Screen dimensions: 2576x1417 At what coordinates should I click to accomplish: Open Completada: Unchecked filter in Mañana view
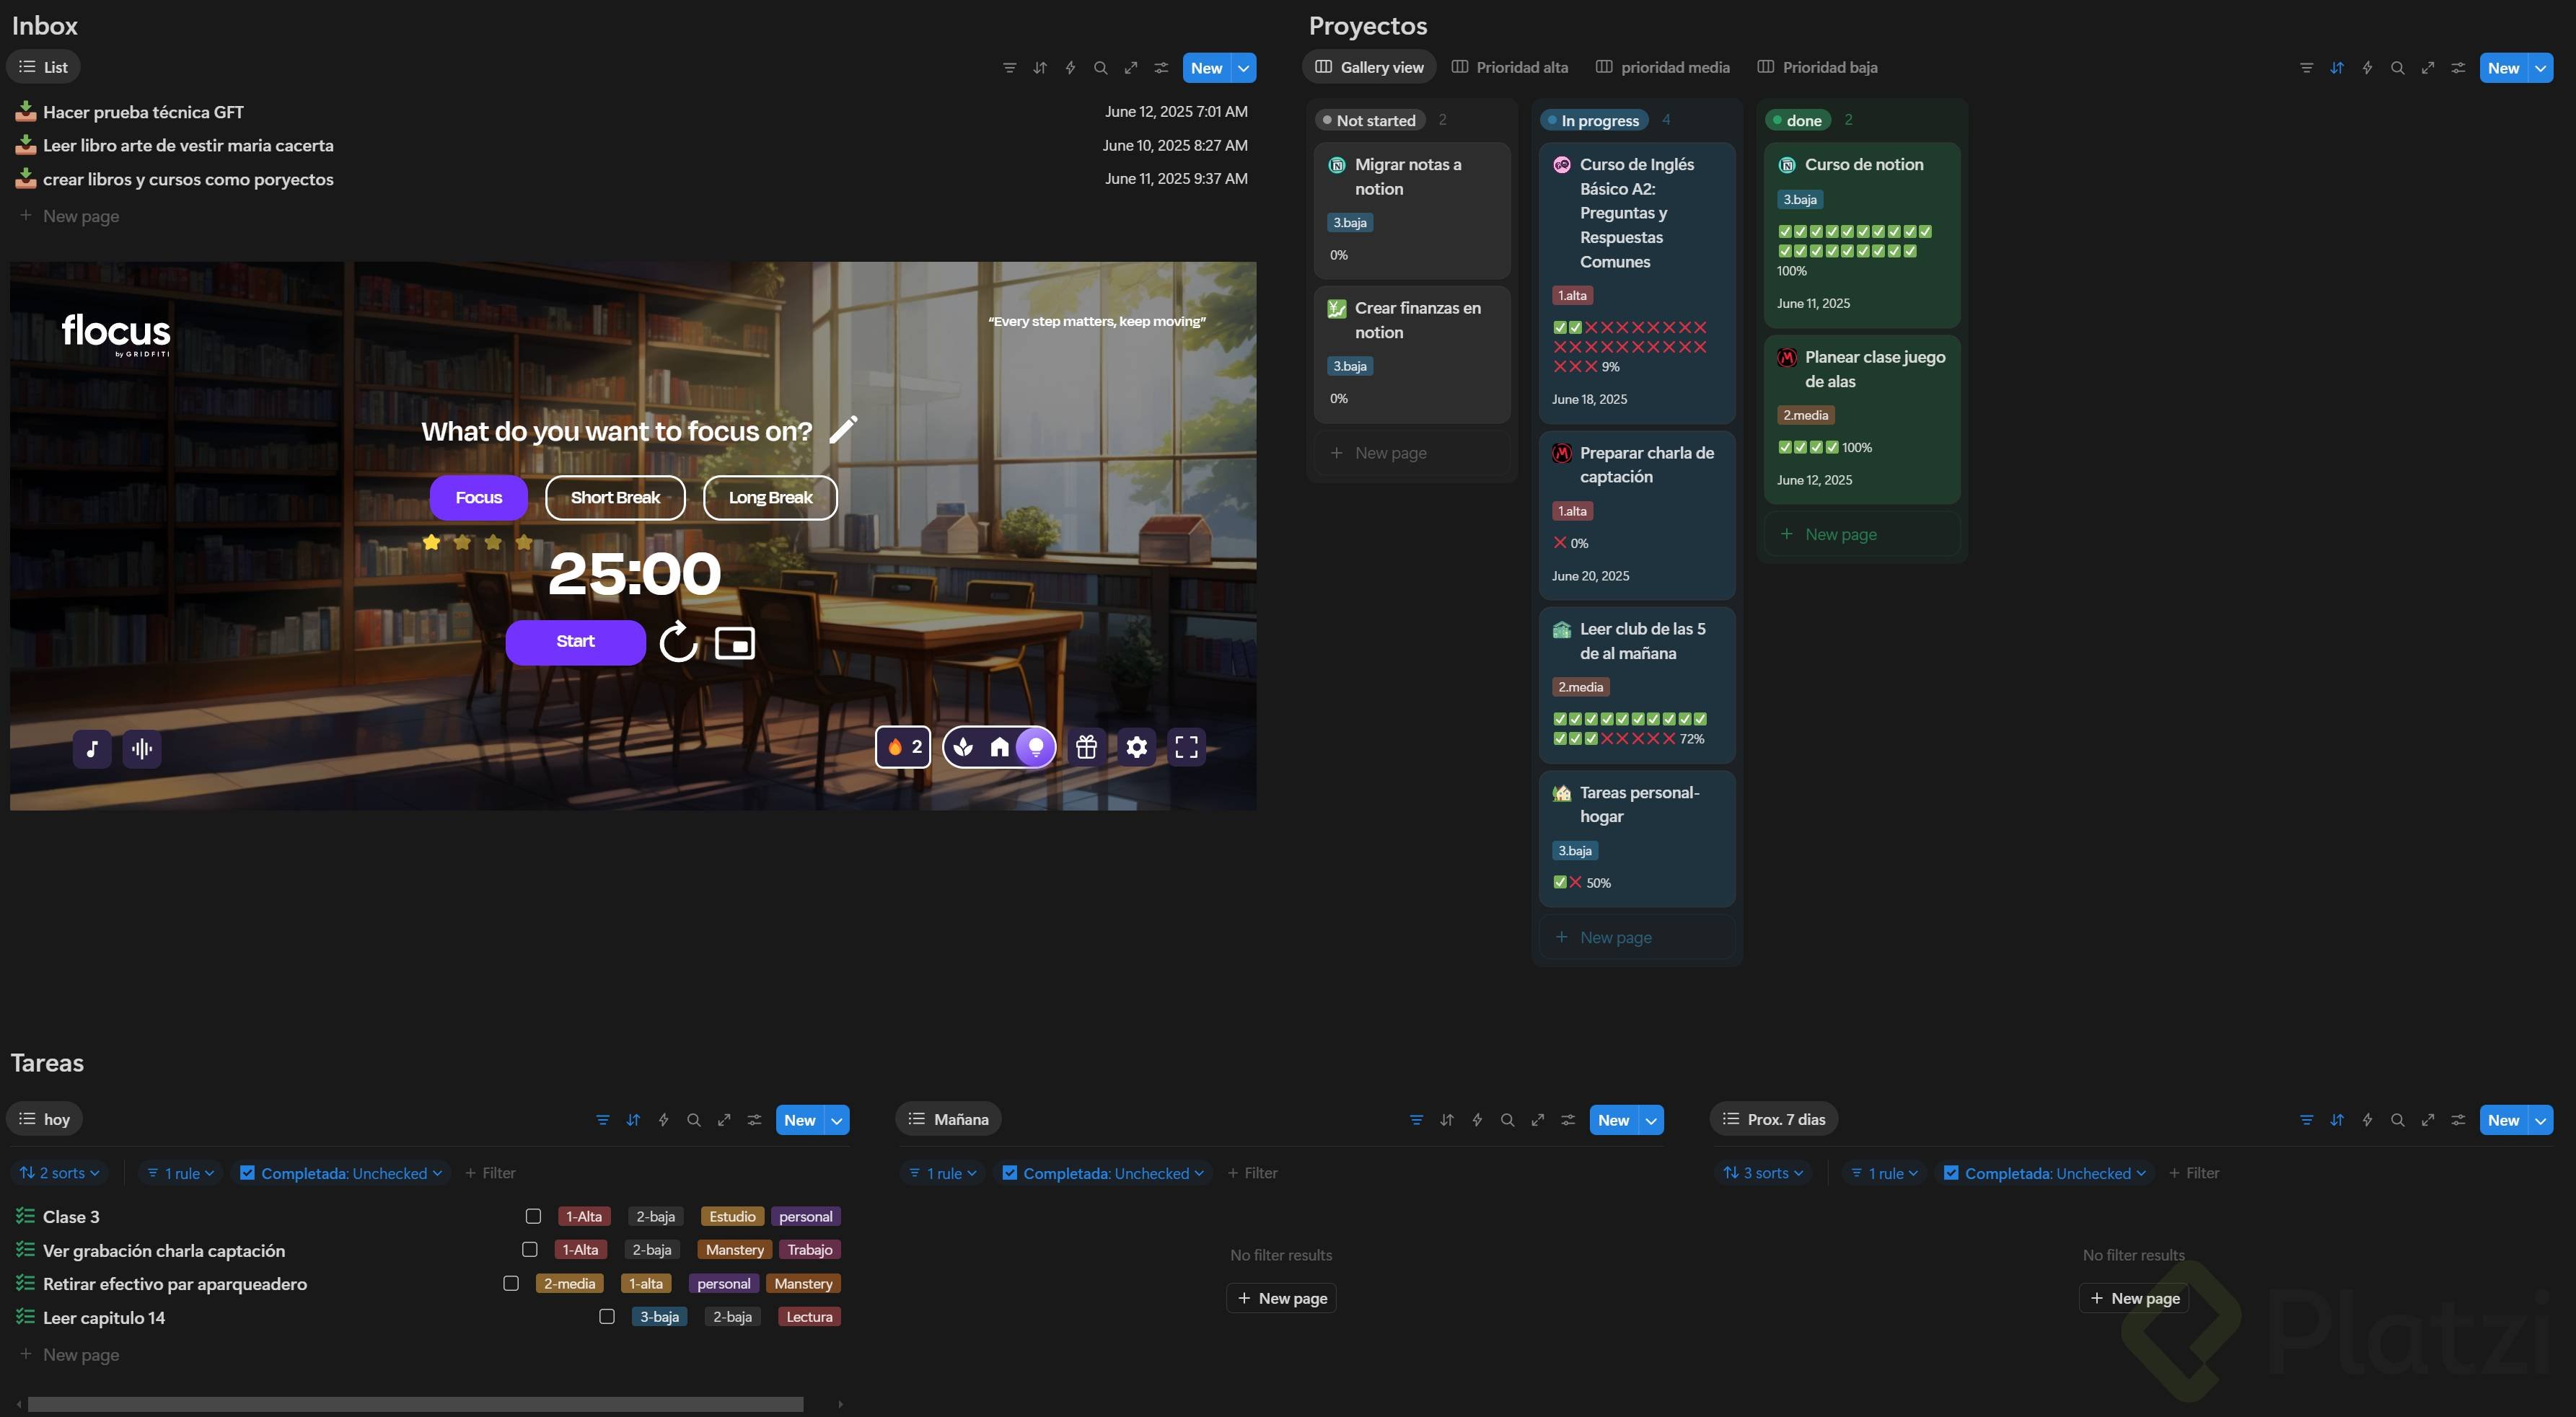(x=1105, y=1173)
